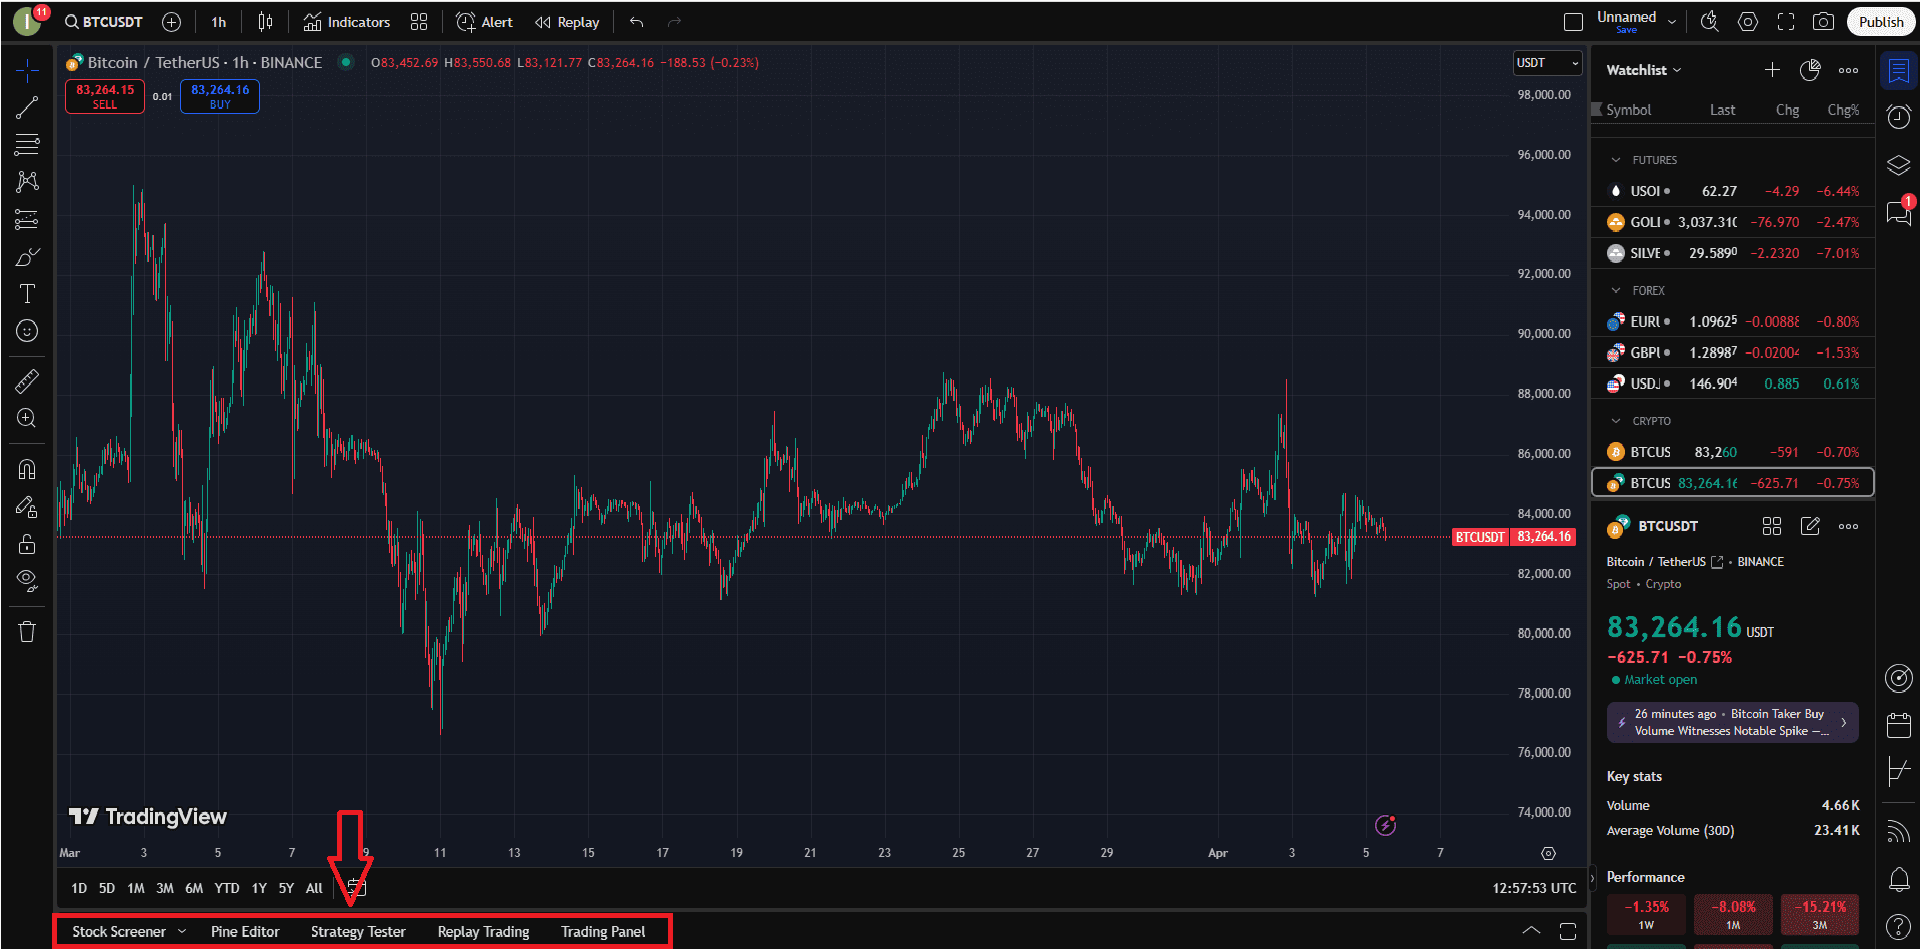Collapse the FOREX watchlist section
Image resolution: width=1920 pixels, height=949 pixels.
click(1616, 291)
